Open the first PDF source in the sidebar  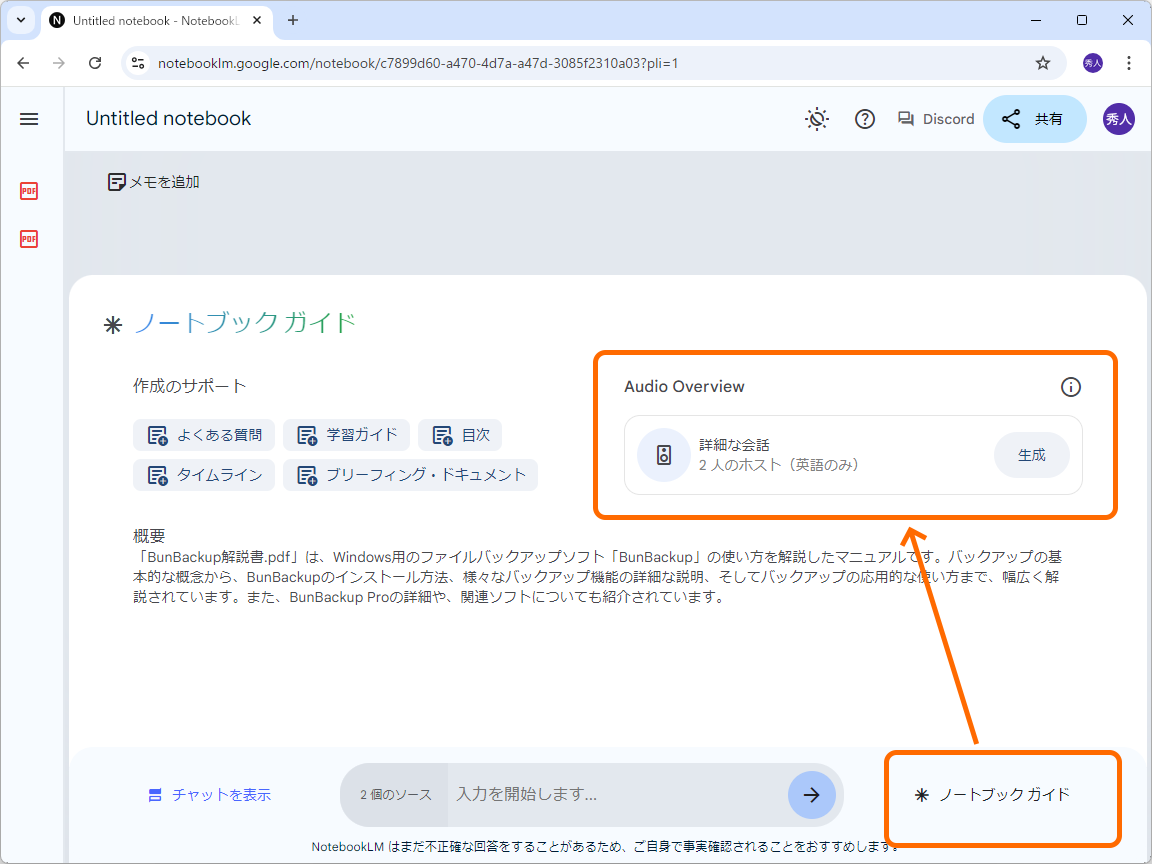tap(29, 190)
